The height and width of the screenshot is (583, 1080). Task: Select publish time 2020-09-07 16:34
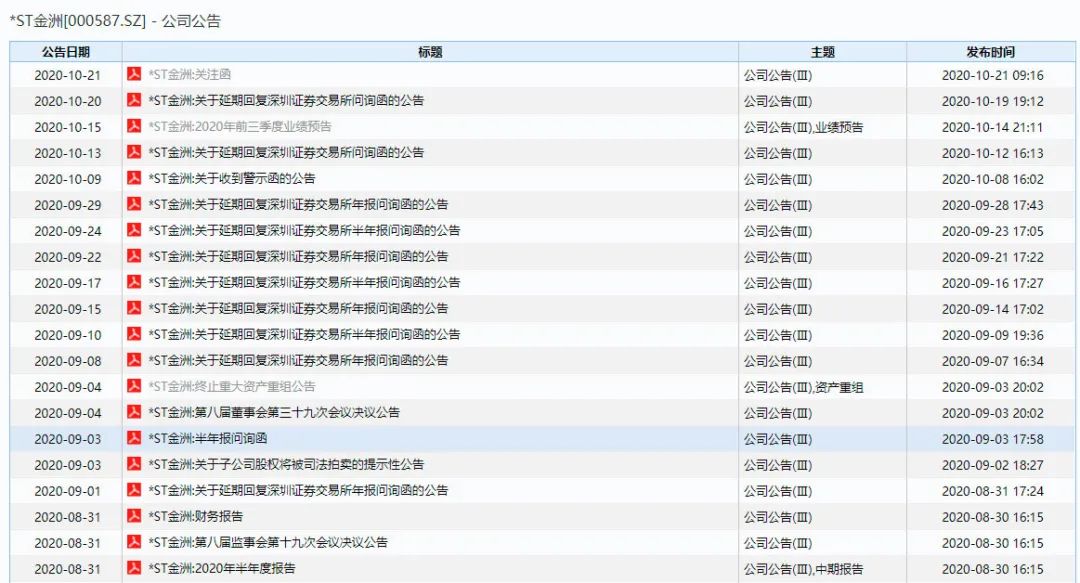tap(993, 361)
